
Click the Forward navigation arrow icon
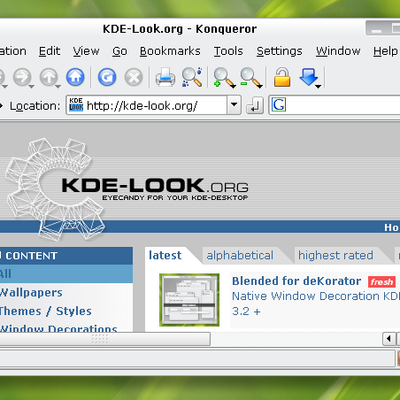(22, 77)
